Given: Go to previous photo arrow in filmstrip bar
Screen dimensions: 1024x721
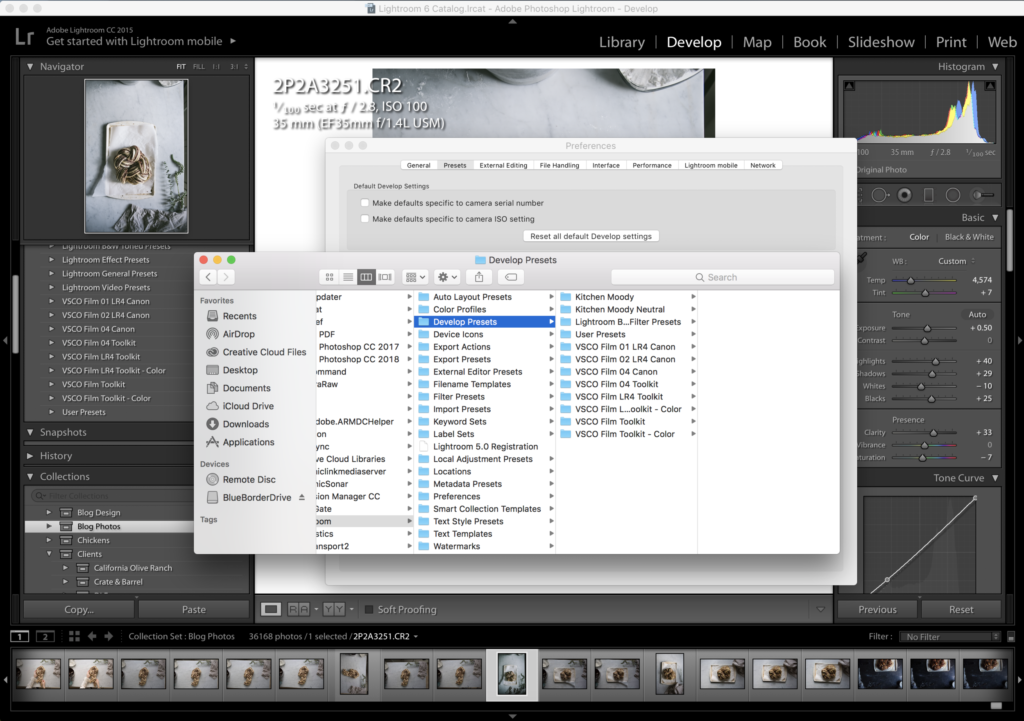Looking at the screenshot, I should point(92,636).
